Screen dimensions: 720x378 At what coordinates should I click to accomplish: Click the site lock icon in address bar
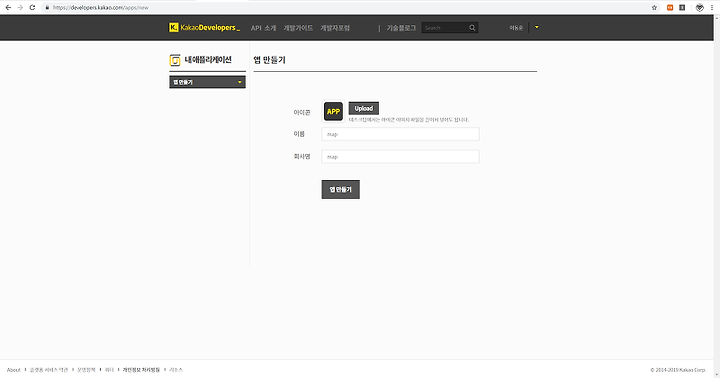(47, 7)
